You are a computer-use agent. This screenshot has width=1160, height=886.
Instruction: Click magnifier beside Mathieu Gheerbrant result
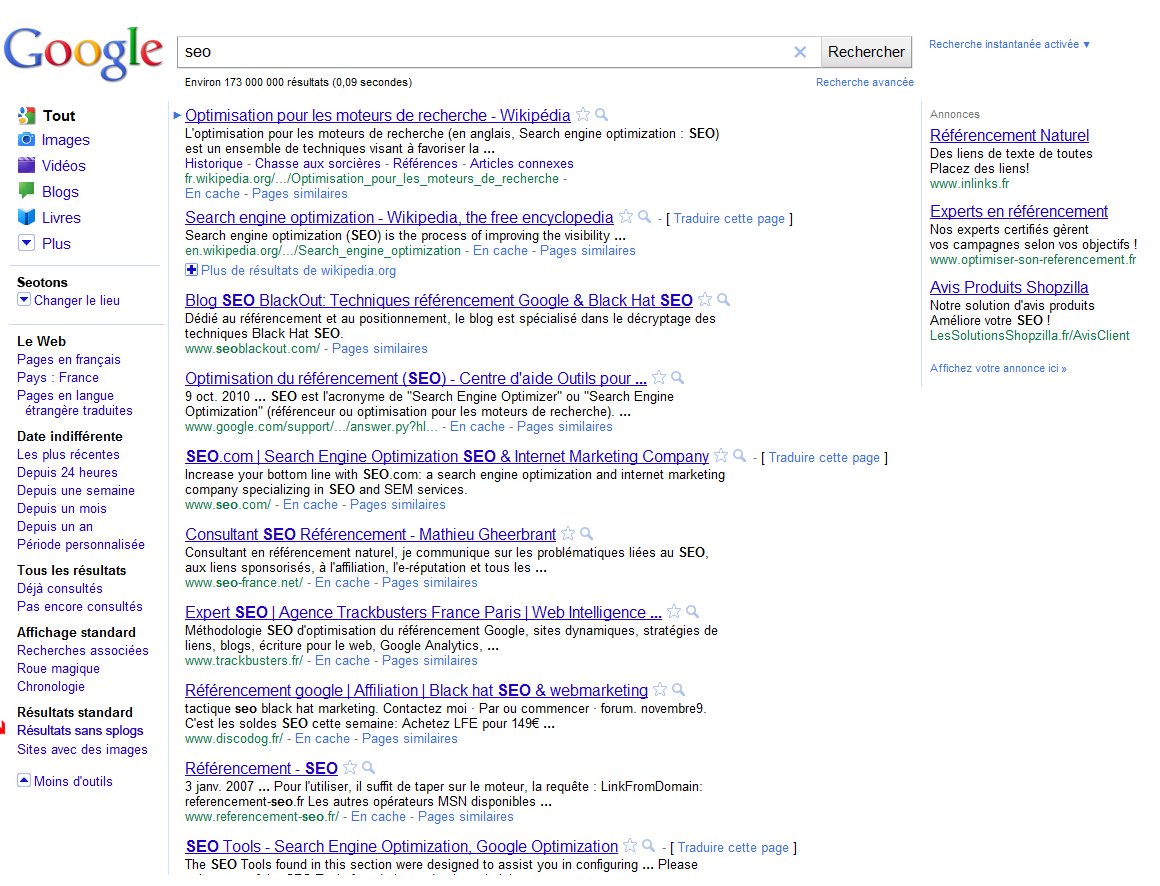pos(587,533)
